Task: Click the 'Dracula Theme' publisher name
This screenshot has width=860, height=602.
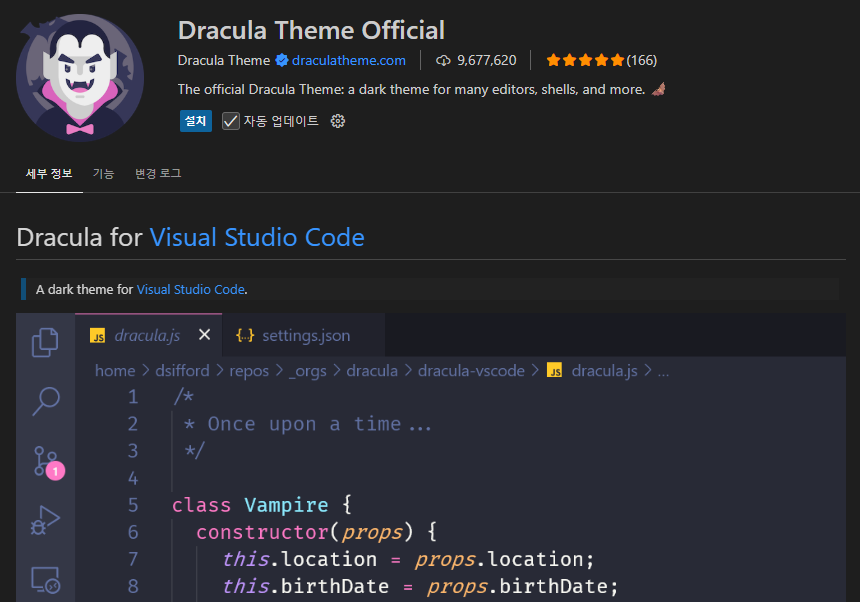Action: click(x=224, y=60)
